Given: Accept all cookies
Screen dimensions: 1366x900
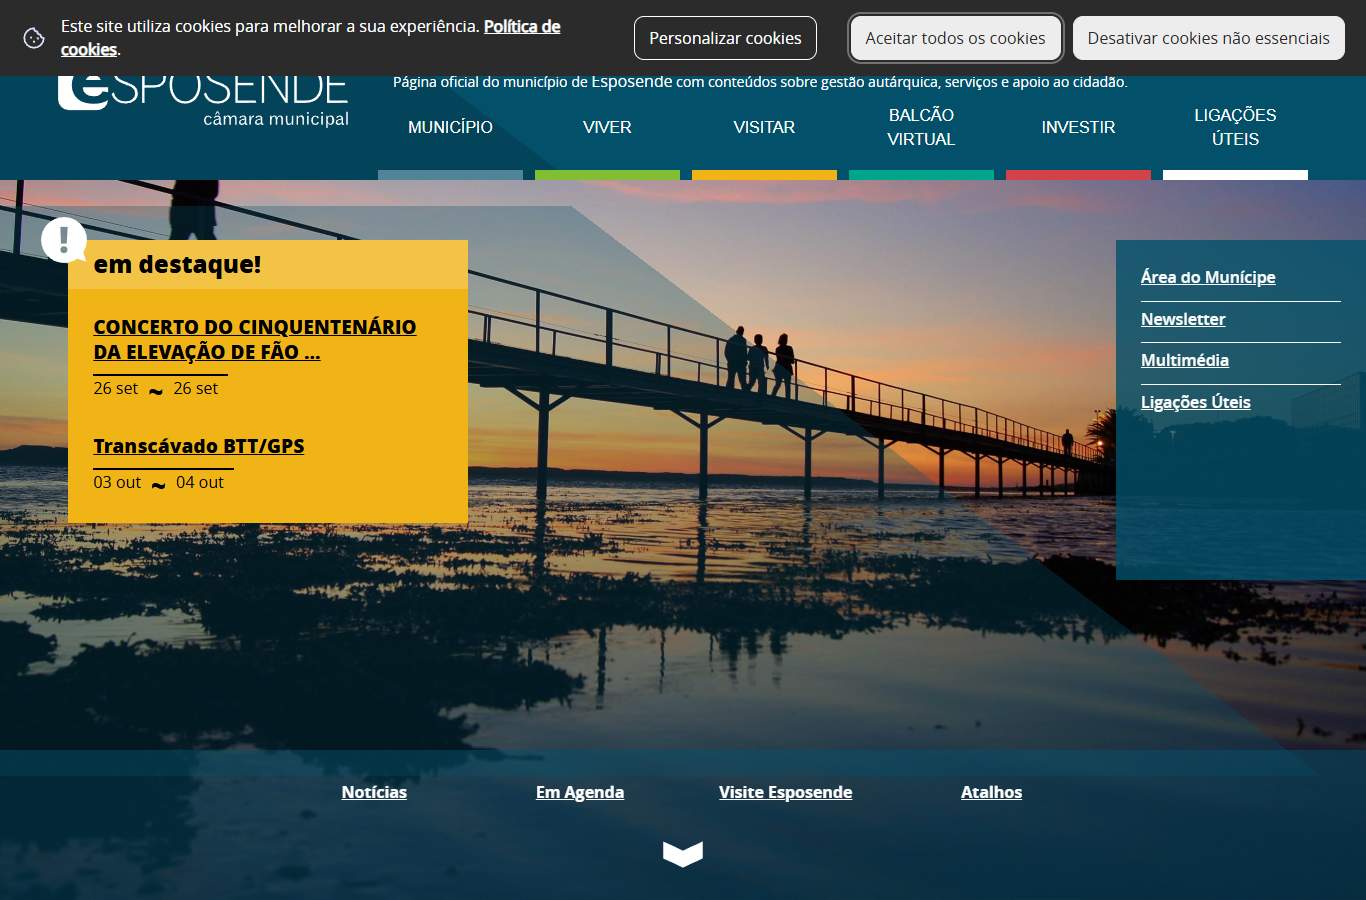Looking at the screenshot, I should click(x=955, y=38).
